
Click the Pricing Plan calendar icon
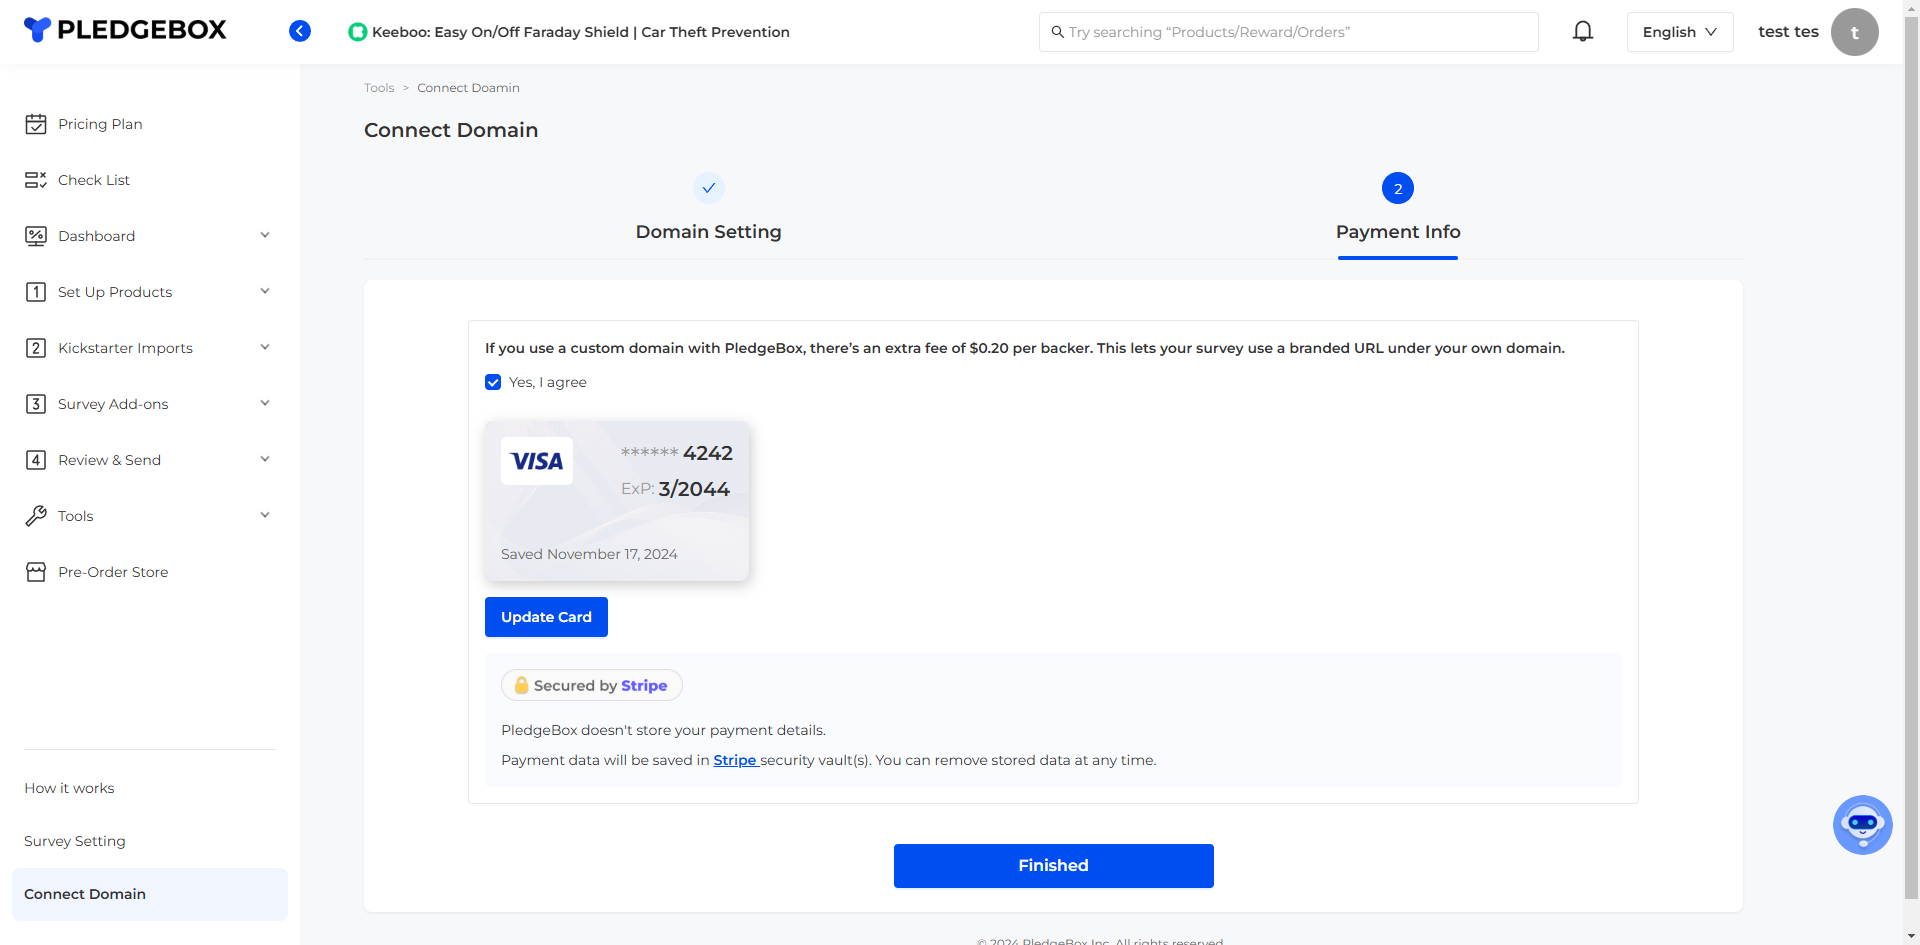(36, 124)
